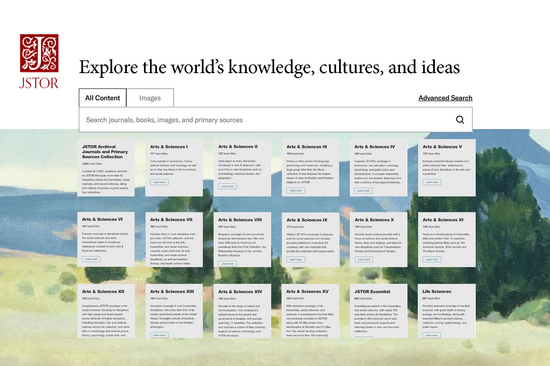Click Learn more on Arts & Sciences V
Image resolution: width=550 pixels, height=366 pixels.
point(432,182)
